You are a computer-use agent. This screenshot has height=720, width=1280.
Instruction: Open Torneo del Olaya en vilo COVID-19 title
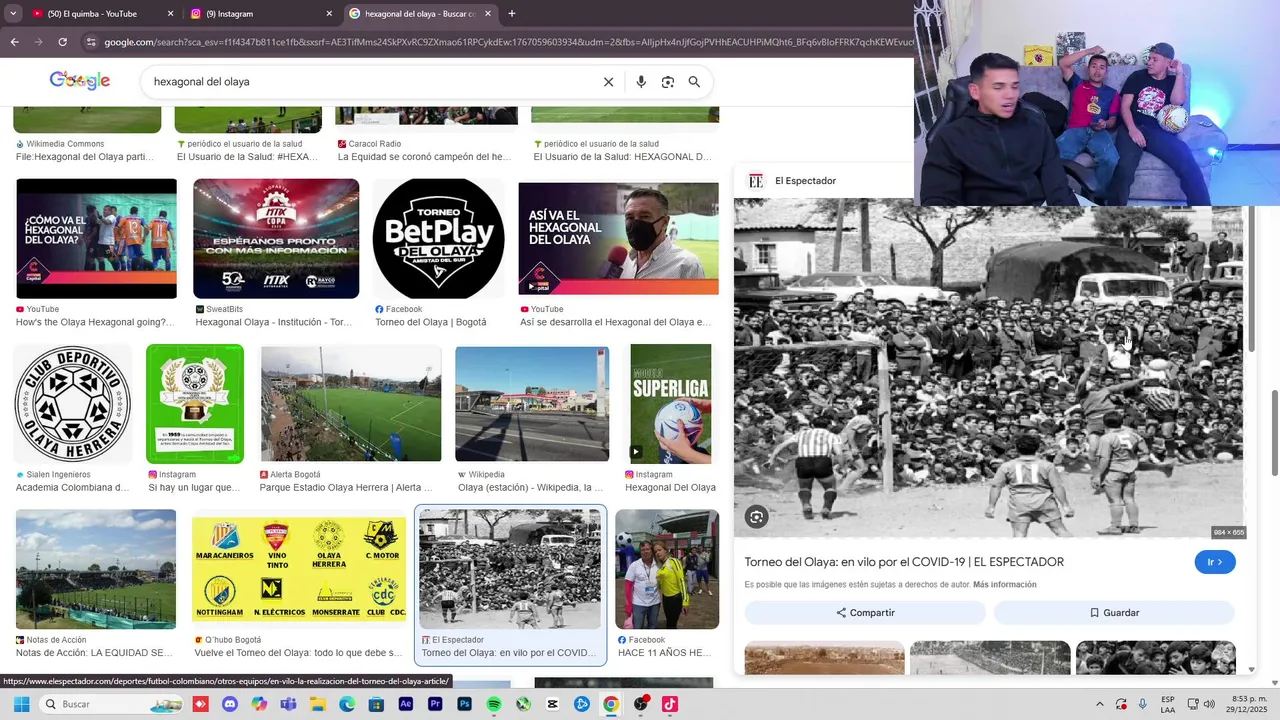(904, 562)
